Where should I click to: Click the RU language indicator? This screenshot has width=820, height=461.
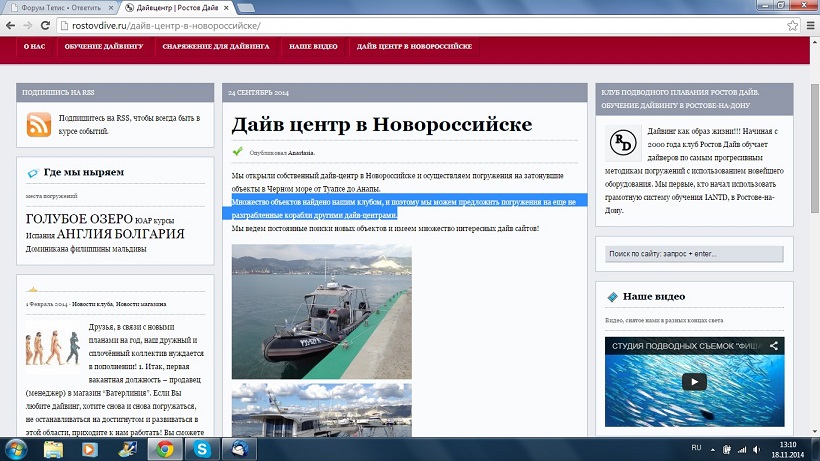696,448
